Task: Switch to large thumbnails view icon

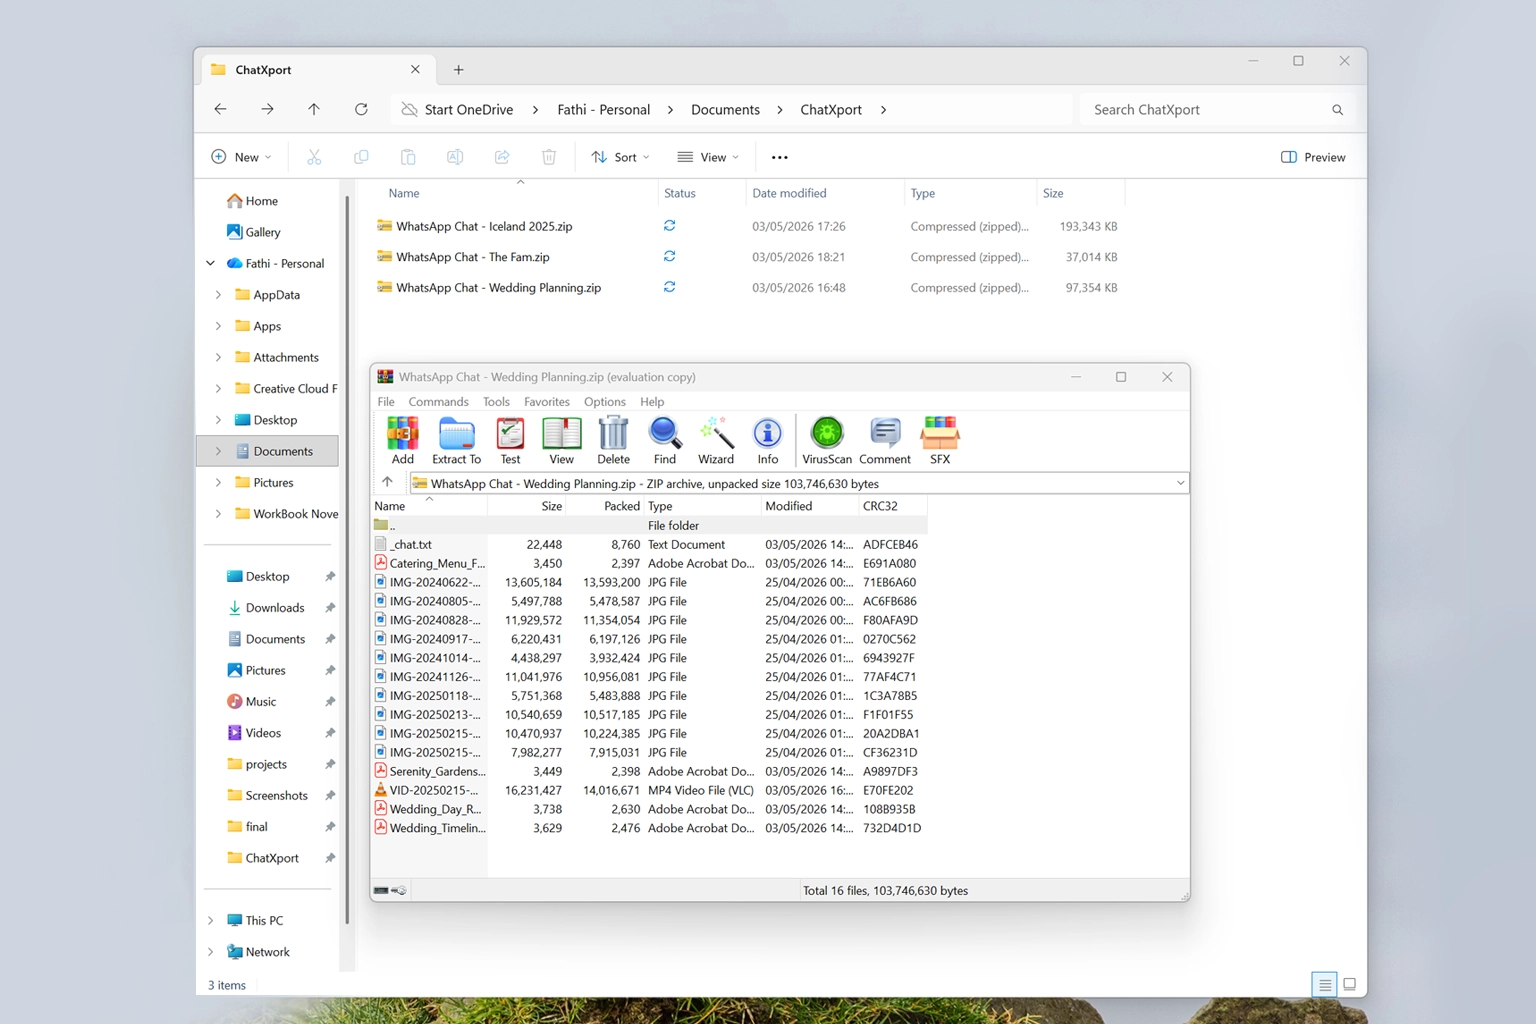Action: [x=1349, y=985]
